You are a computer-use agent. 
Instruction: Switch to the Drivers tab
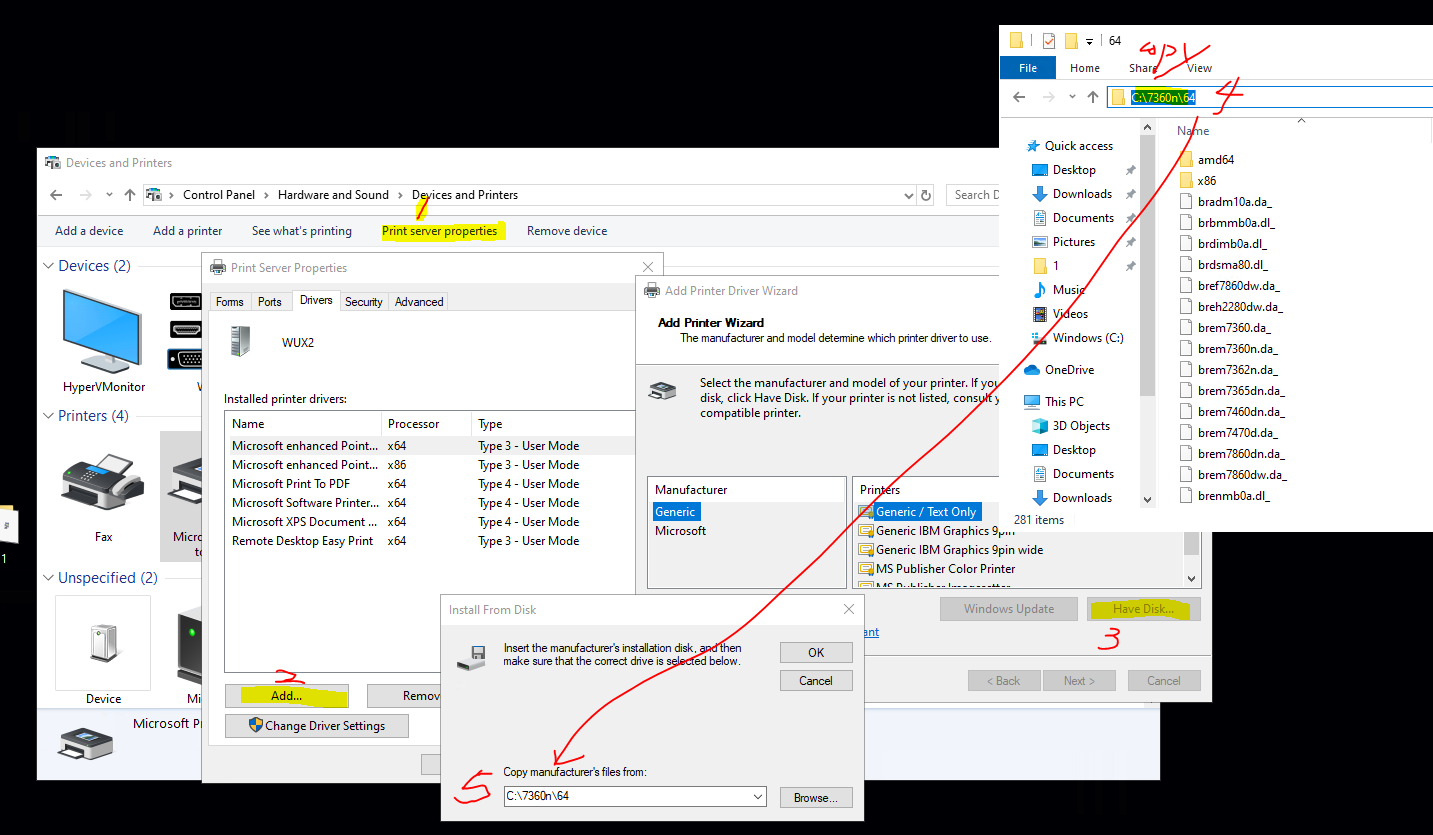[316, 300]
